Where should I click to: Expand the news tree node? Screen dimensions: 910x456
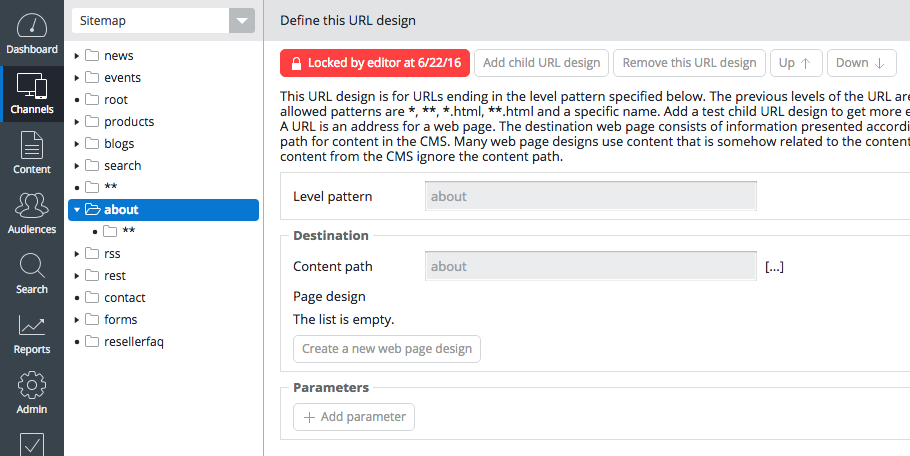pyautogui.click(x=77, y=56)
